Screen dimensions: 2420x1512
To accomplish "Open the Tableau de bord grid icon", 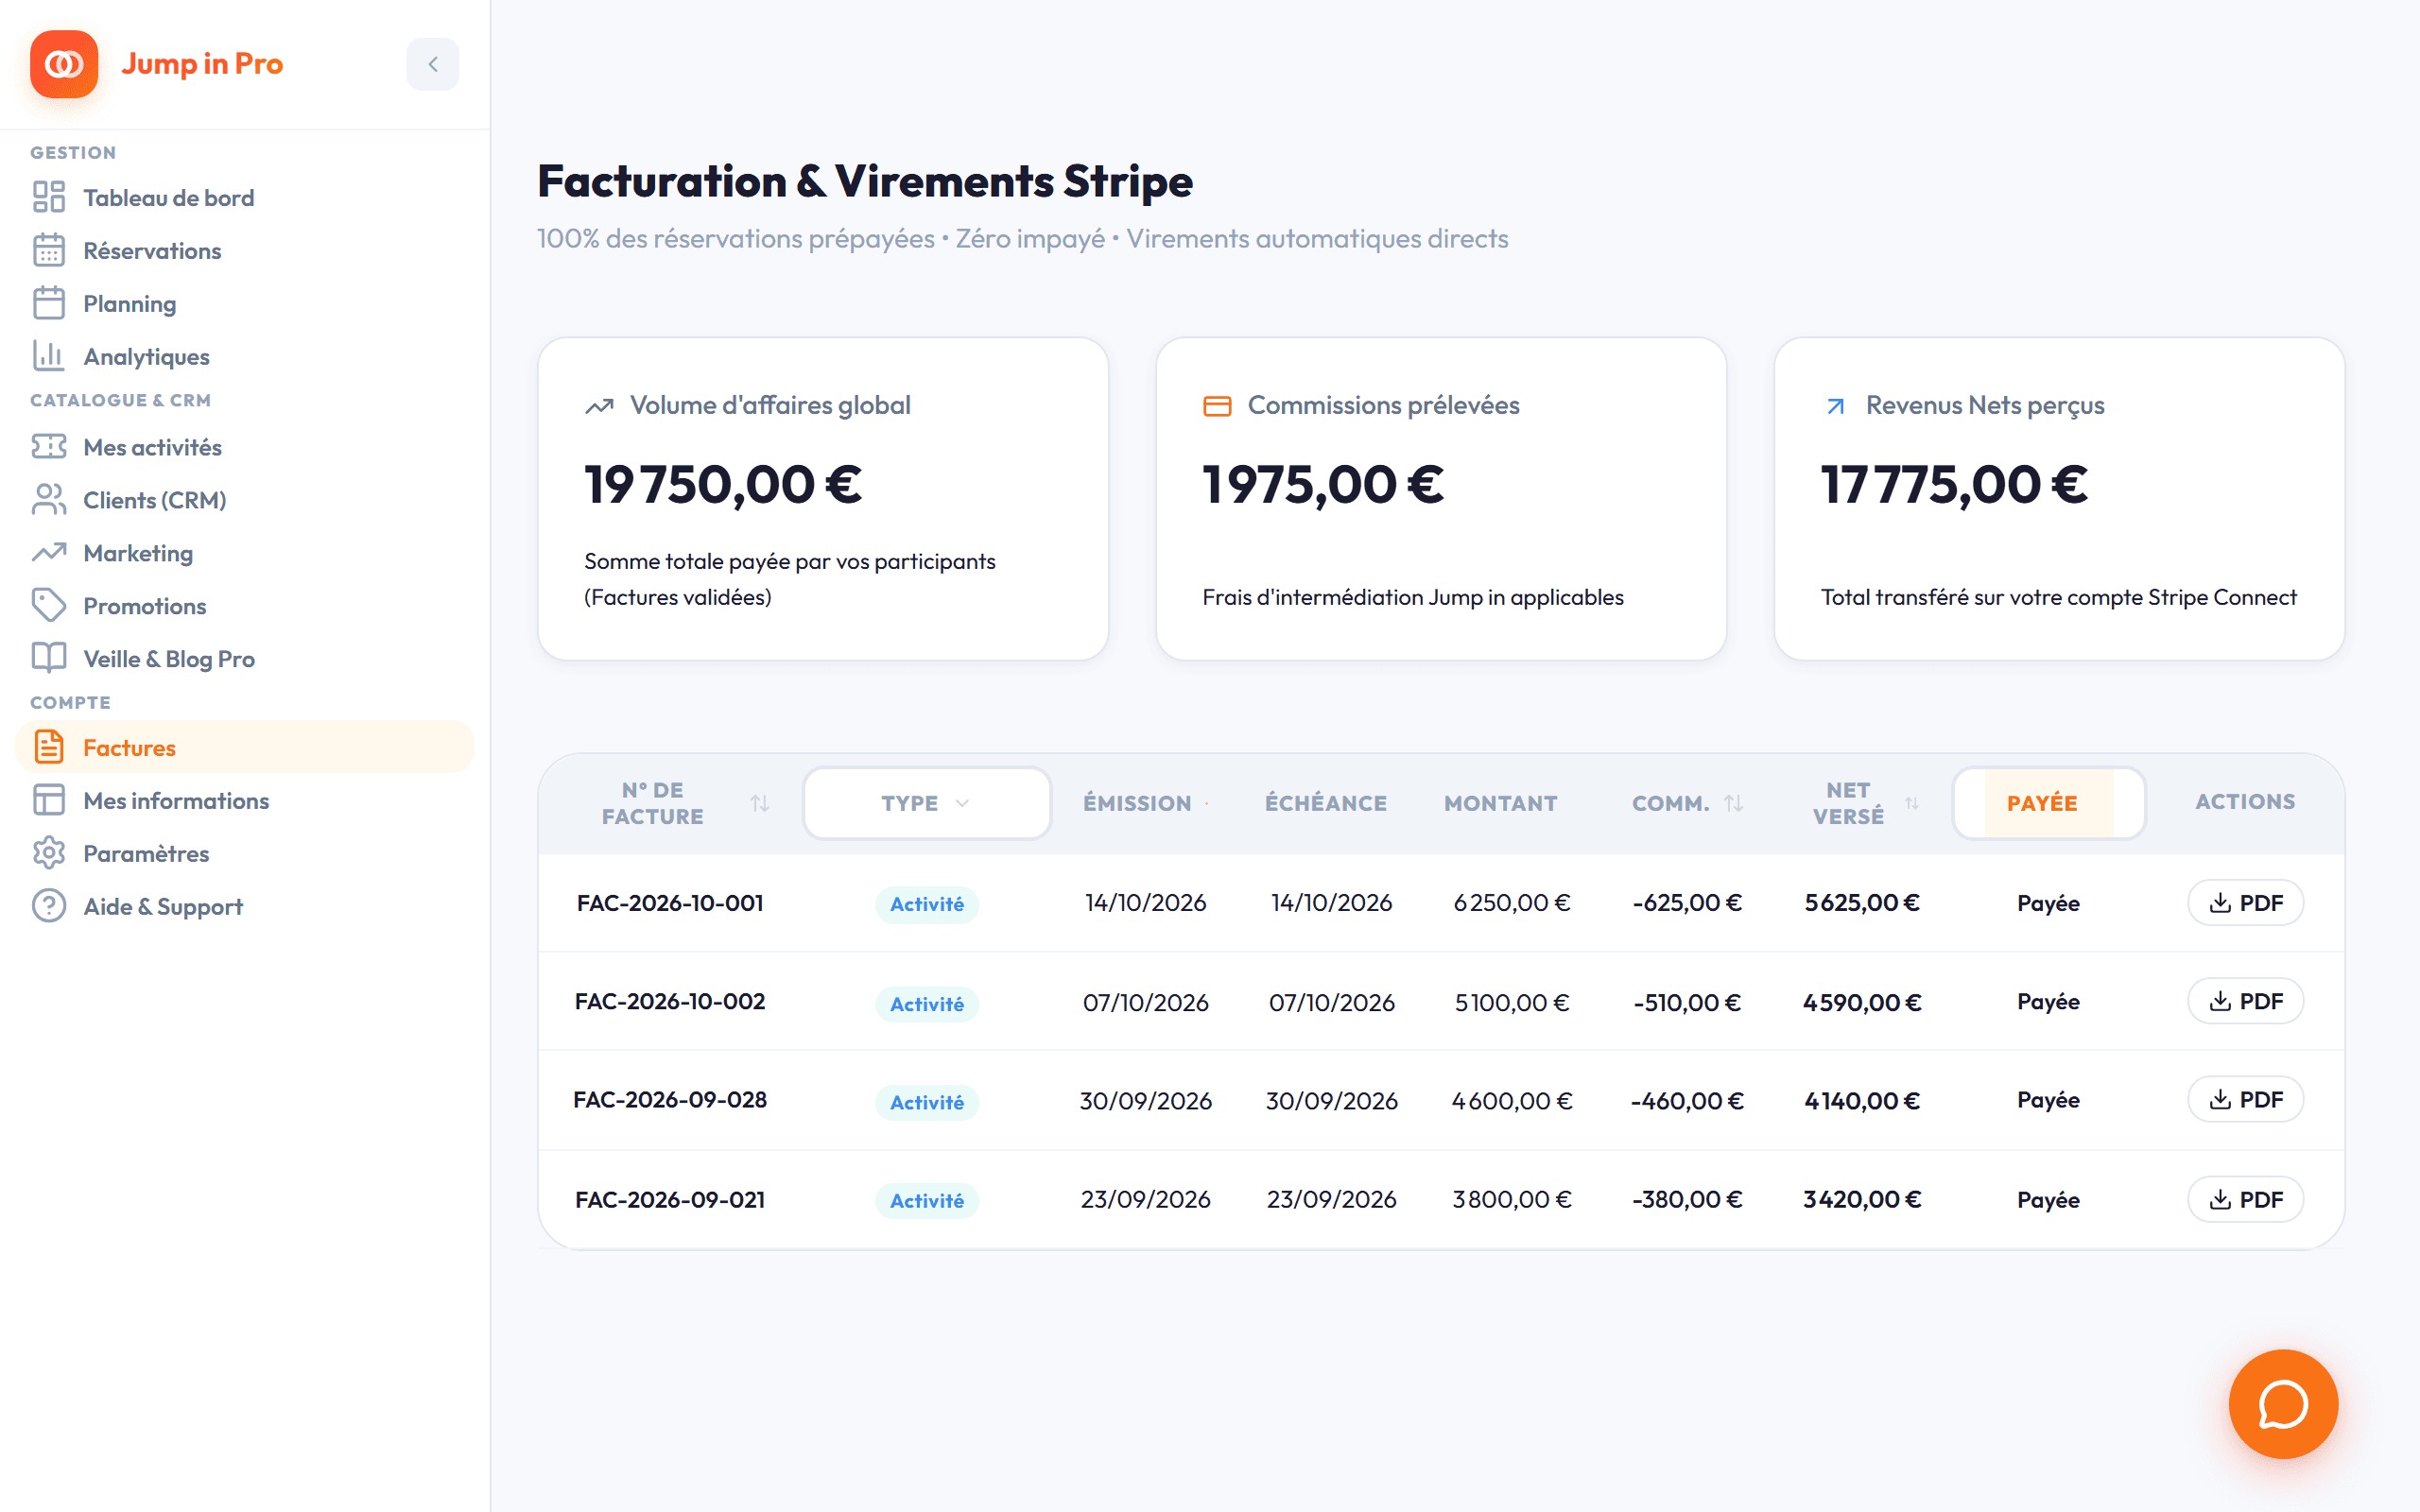I will 49,197.
